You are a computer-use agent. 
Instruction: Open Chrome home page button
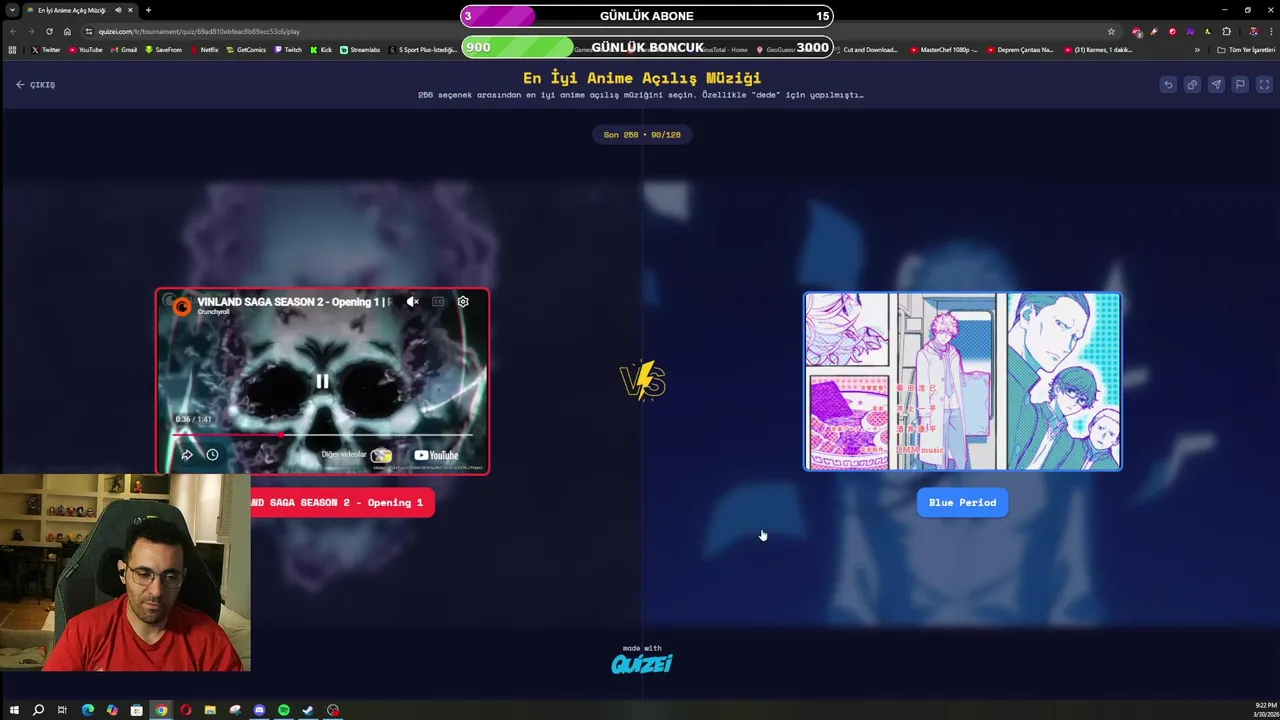[67, 31]
